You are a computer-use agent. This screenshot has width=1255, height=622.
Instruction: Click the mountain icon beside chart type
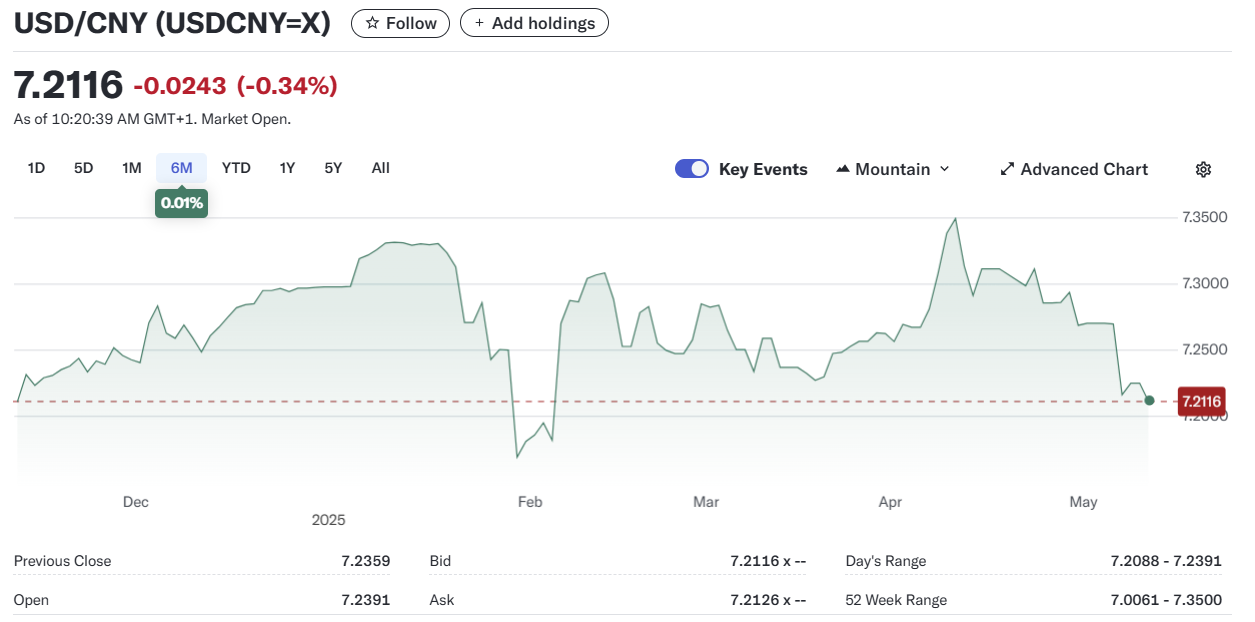pos(842,169)
